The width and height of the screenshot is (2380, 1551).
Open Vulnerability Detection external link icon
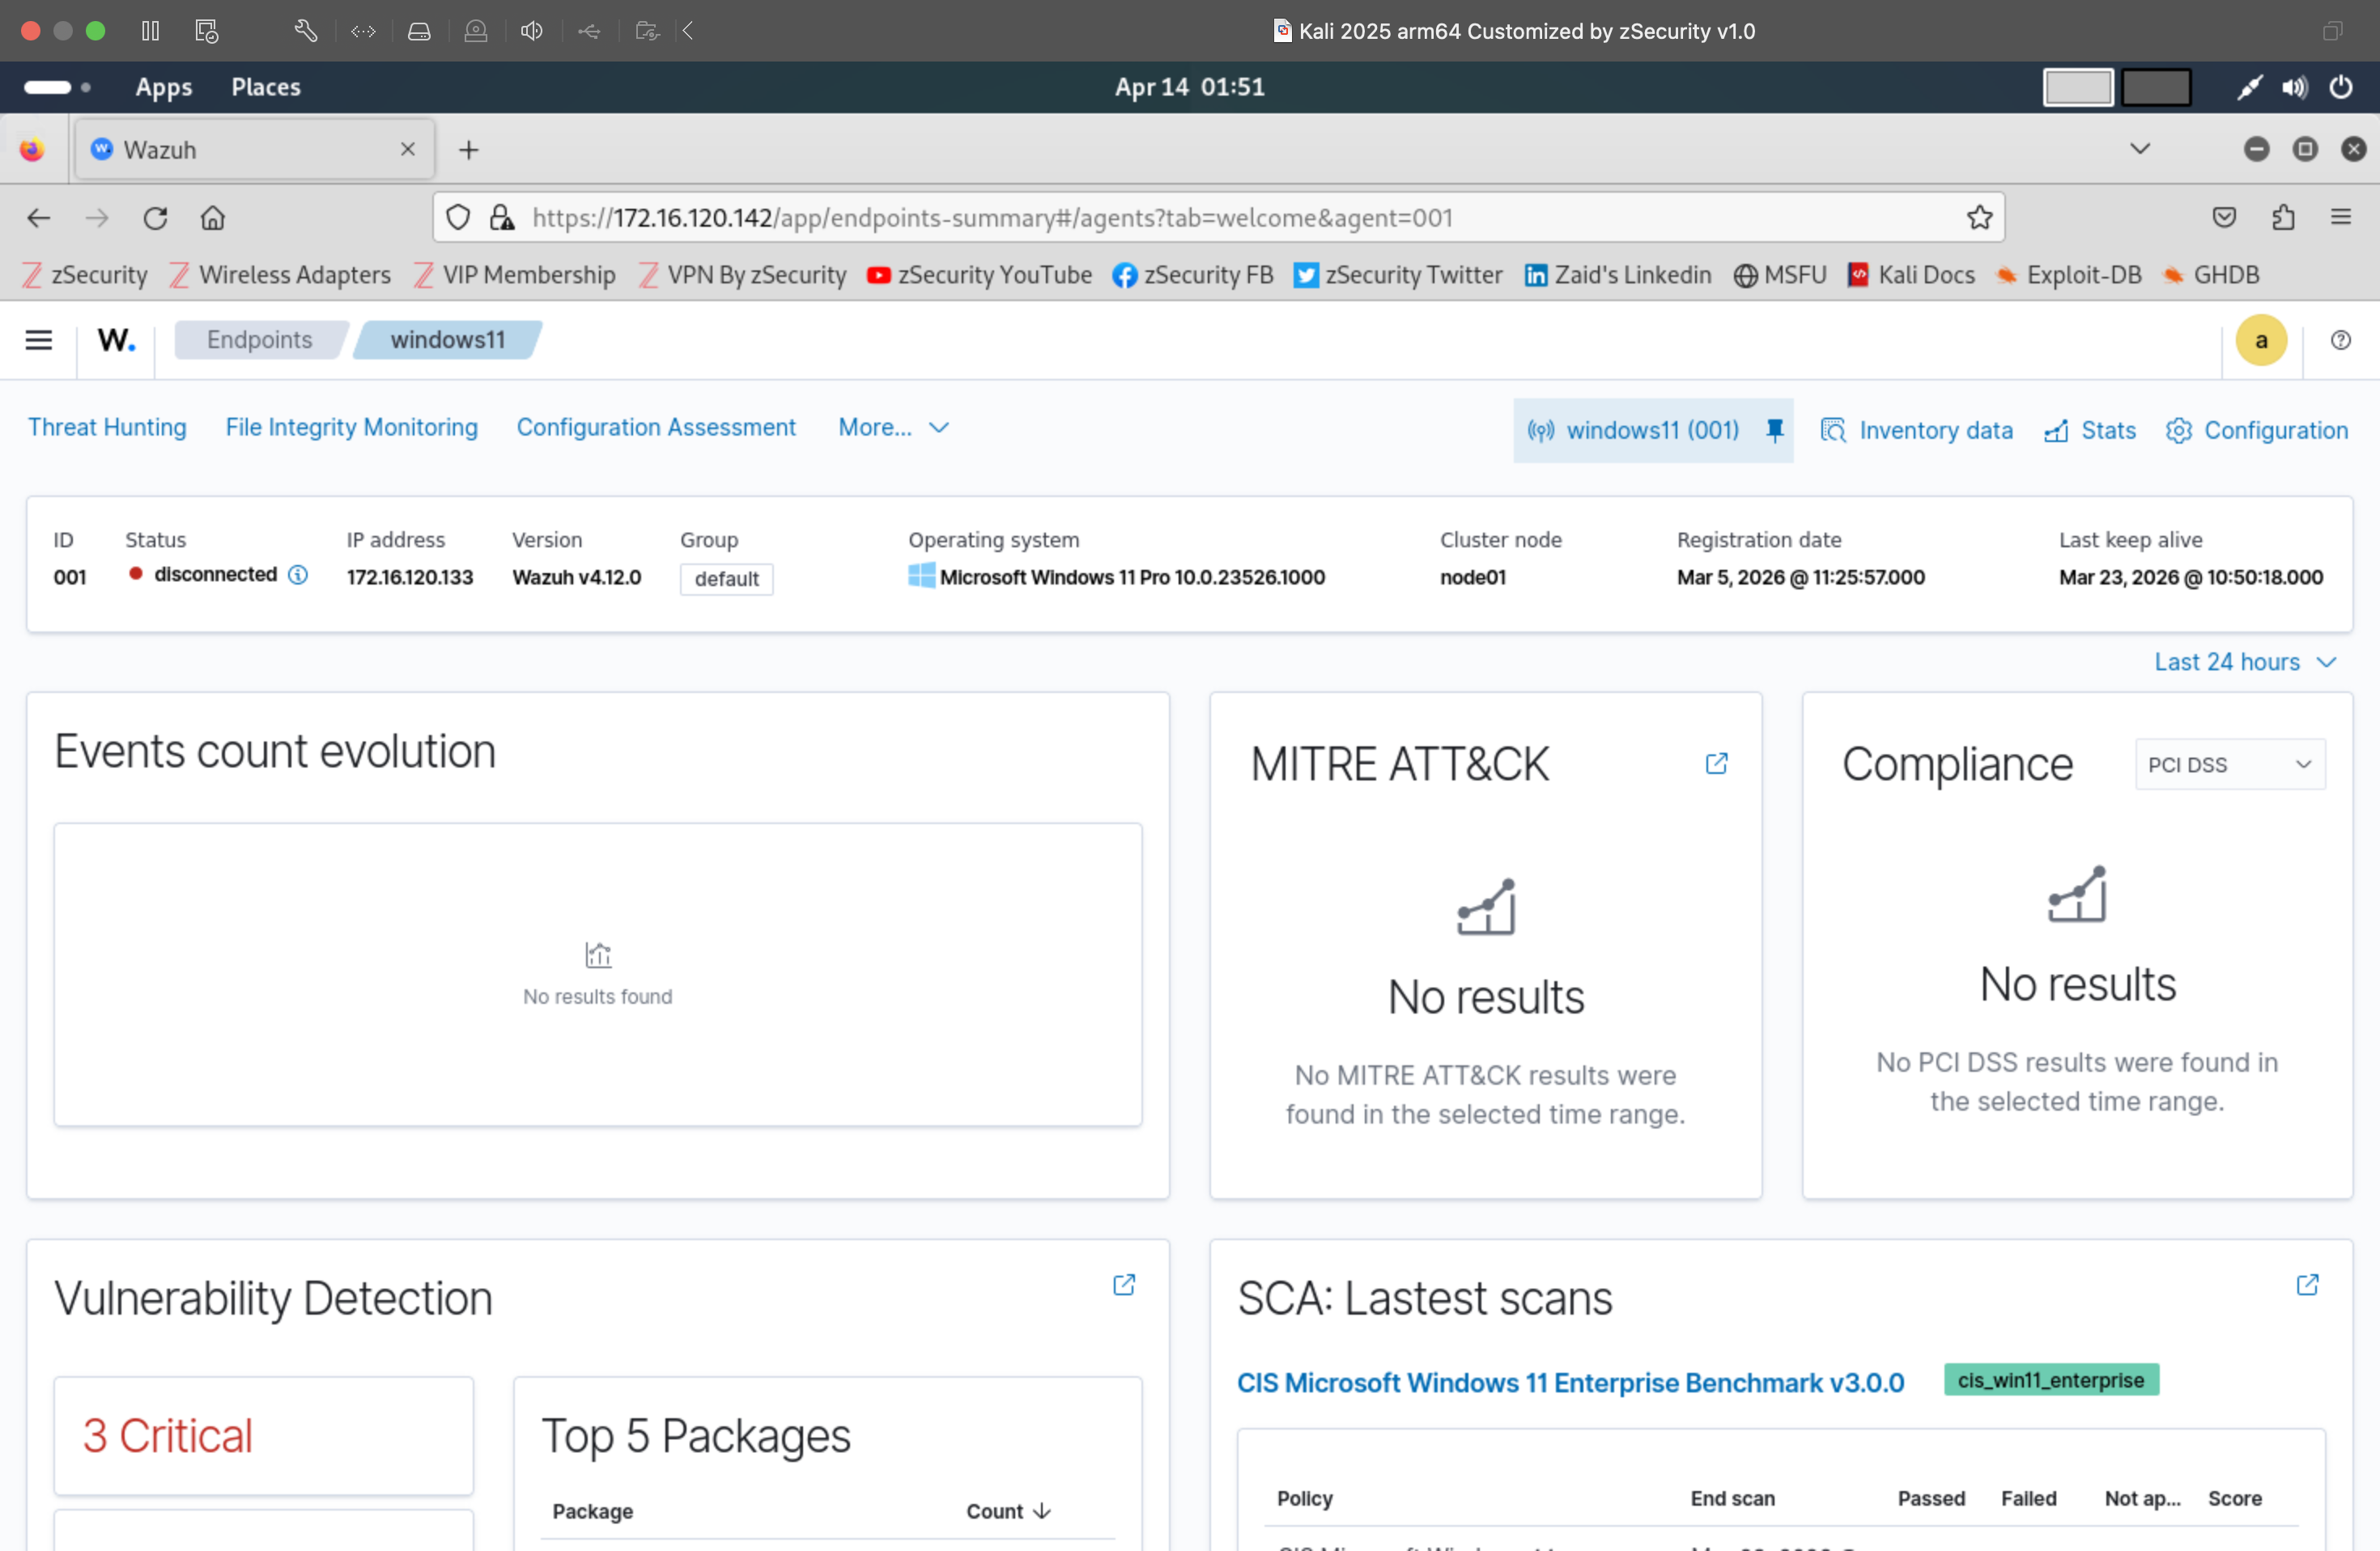point(1124,1285)
